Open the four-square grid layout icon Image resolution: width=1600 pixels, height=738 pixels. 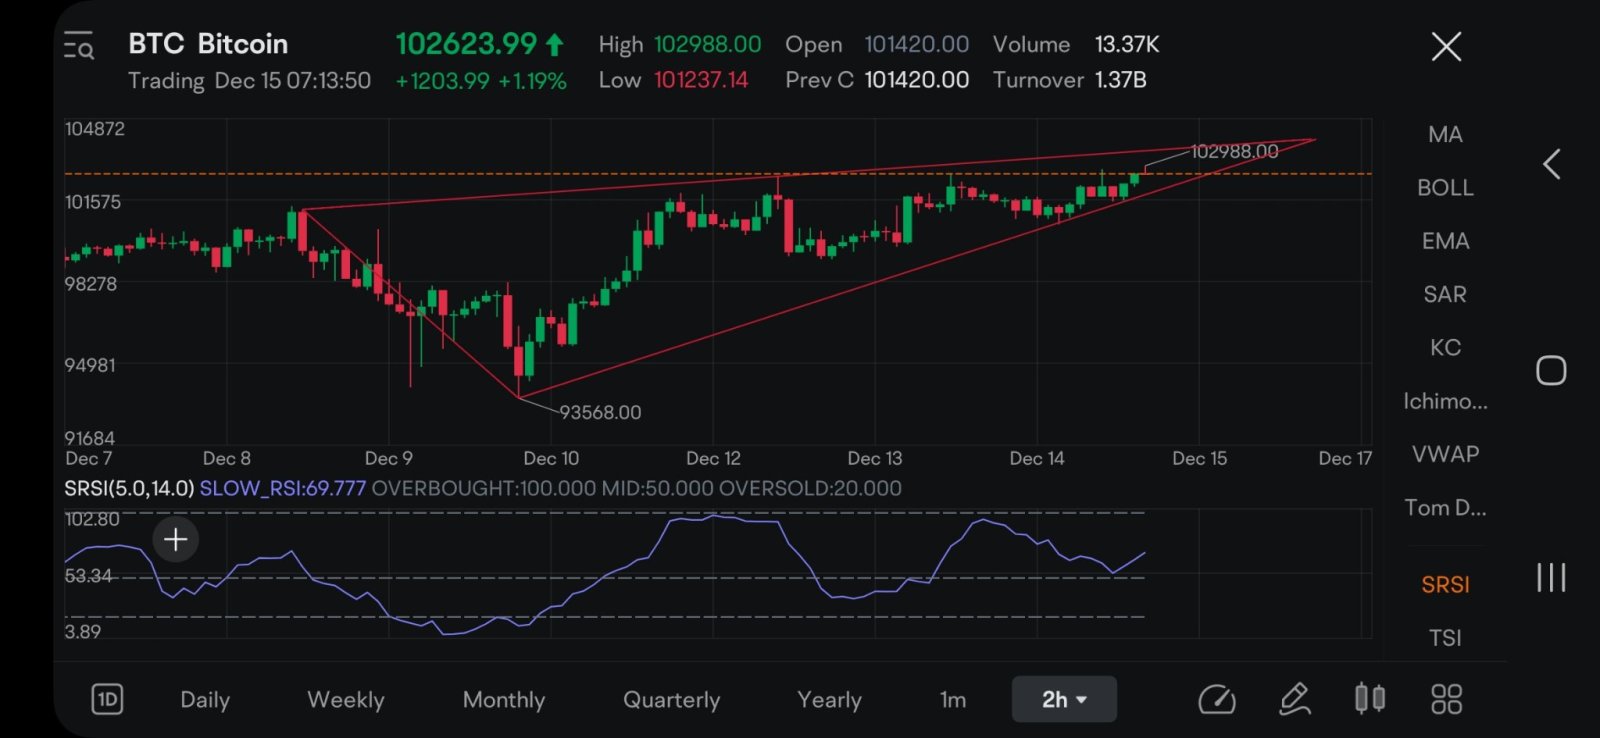pos(1446,699)
